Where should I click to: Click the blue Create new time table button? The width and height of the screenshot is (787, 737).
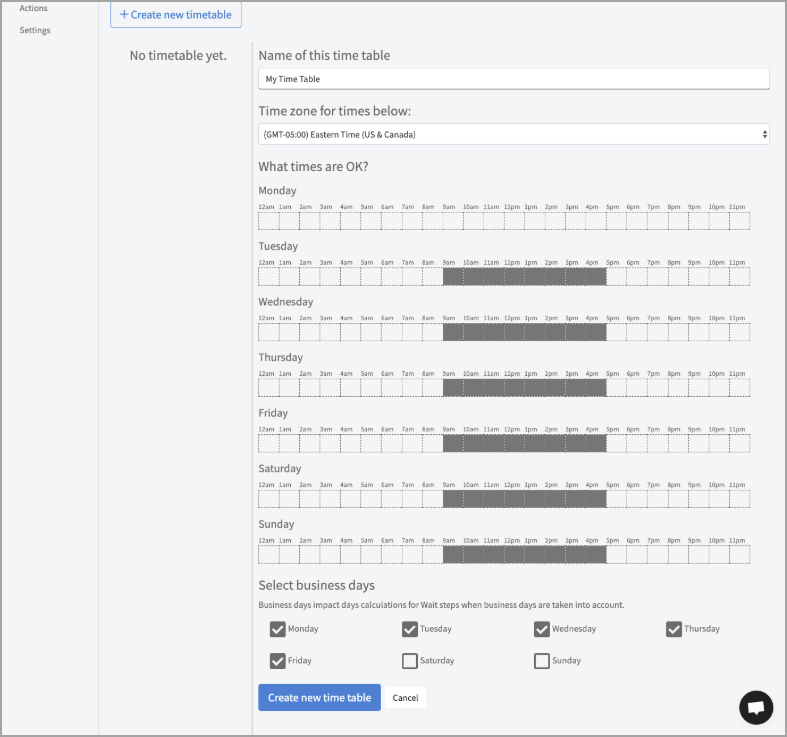tap(319, 697)
